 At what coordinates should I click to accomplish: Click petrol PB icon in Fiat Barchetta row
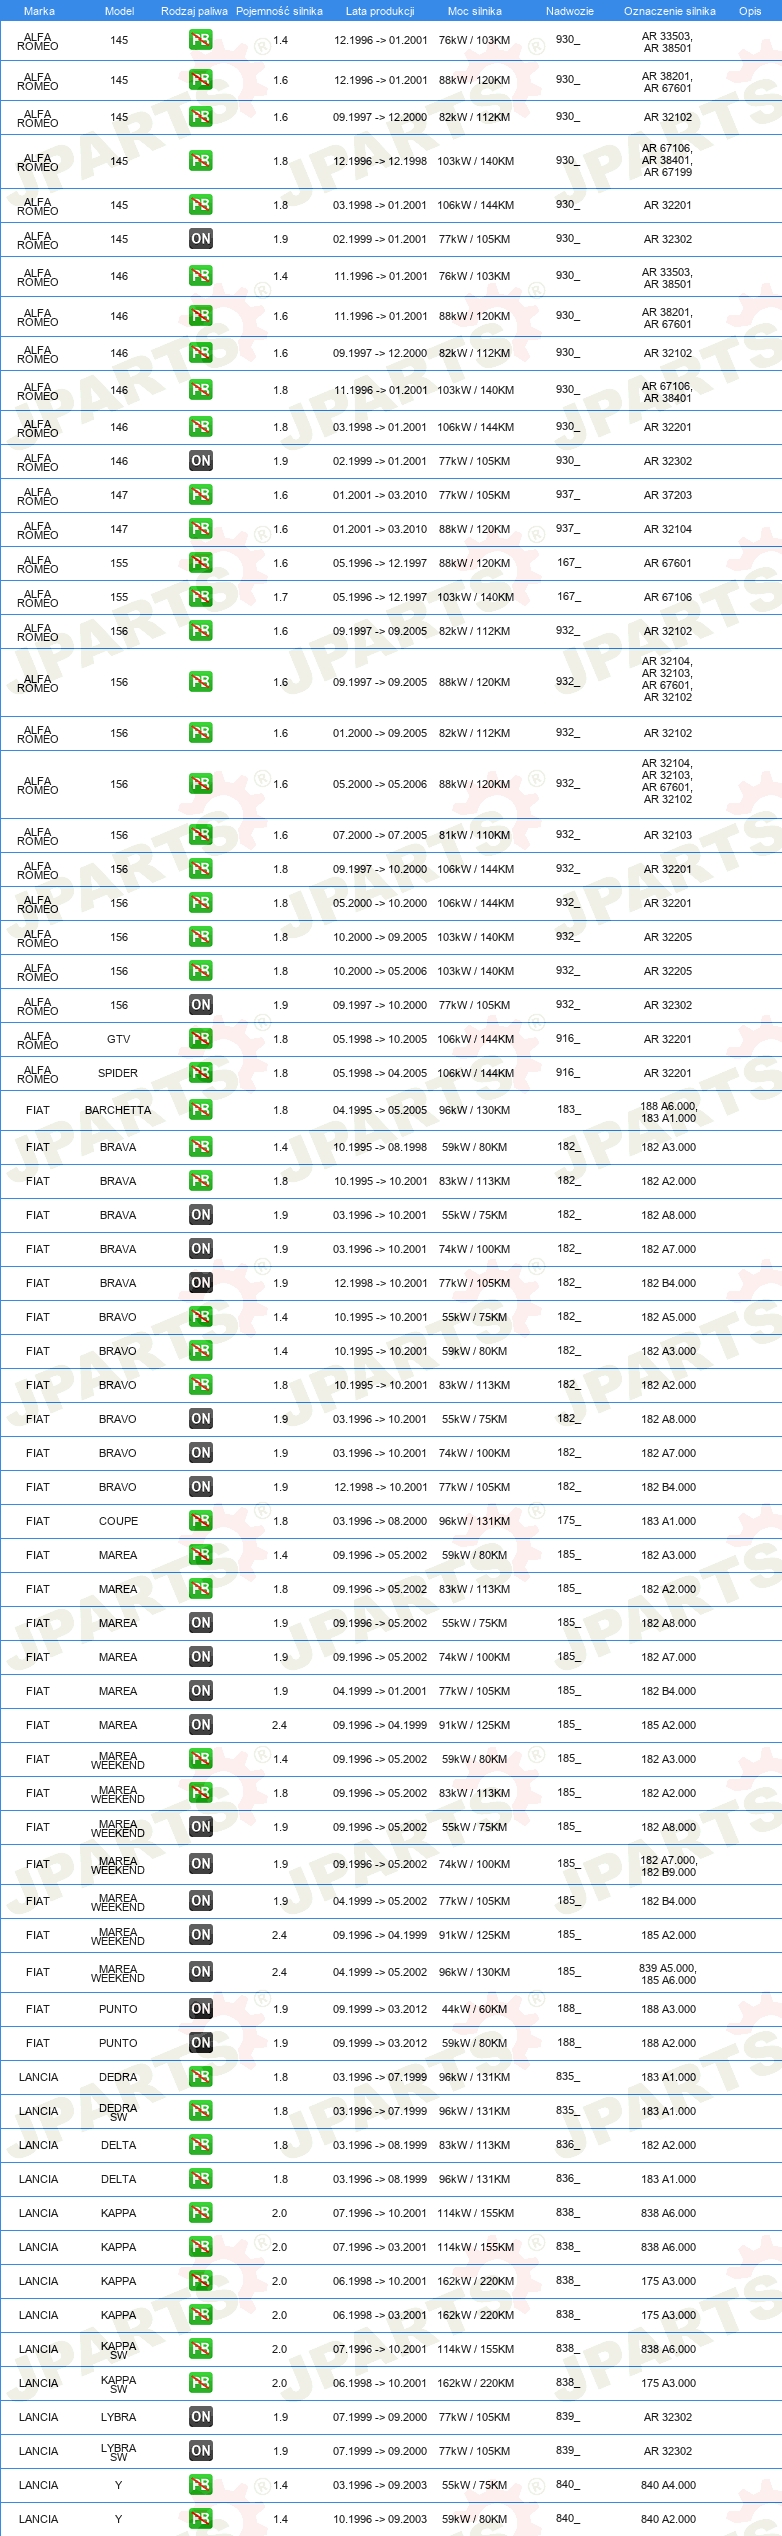pos(200,1110)
